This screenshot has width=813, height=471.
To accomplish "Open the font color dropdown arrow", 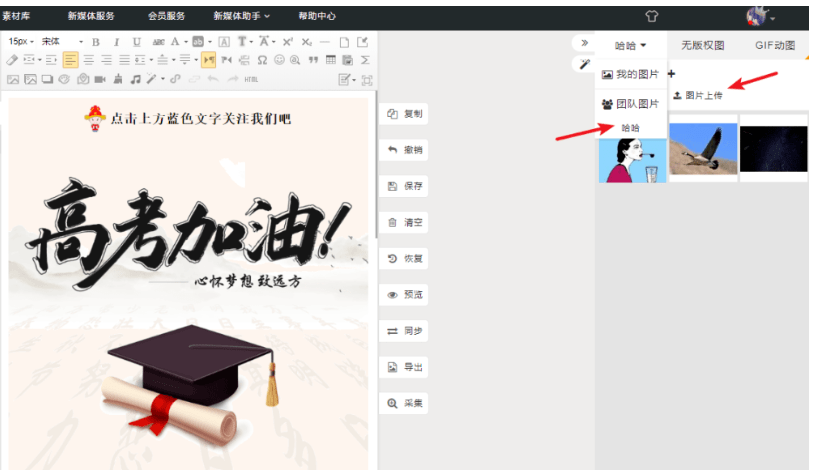I will [186, 42].
